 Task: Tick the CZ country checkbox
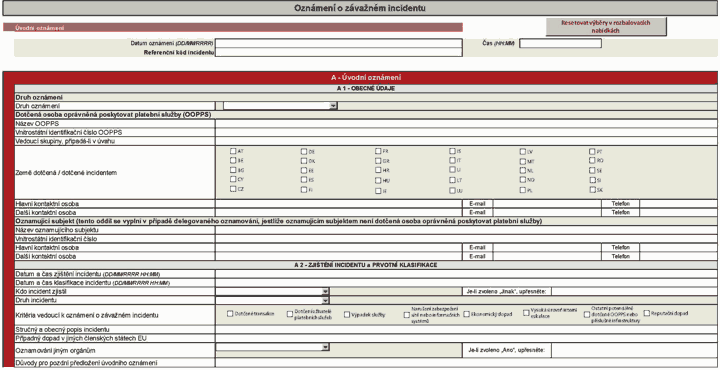[233, 189]
